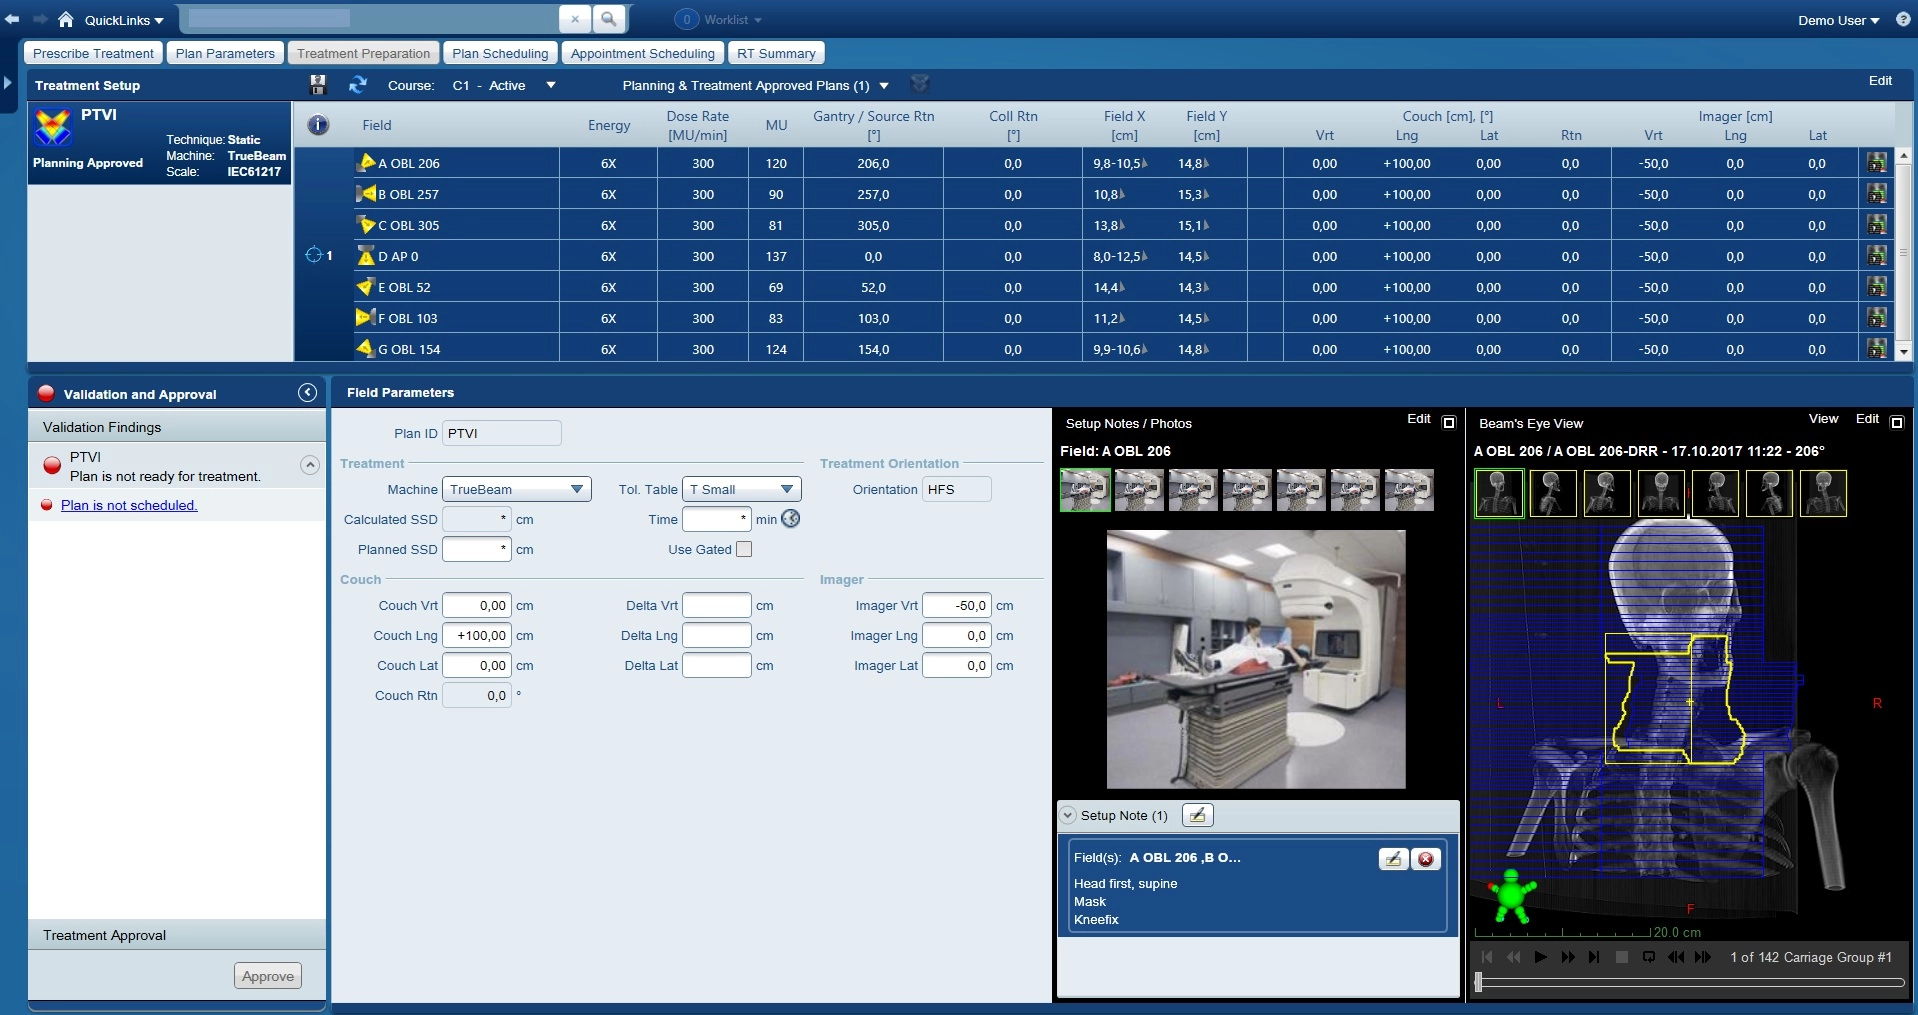Screen dimensions: 1918x1015
Task: Open the RT Summary tab
Action: [776, 53]
